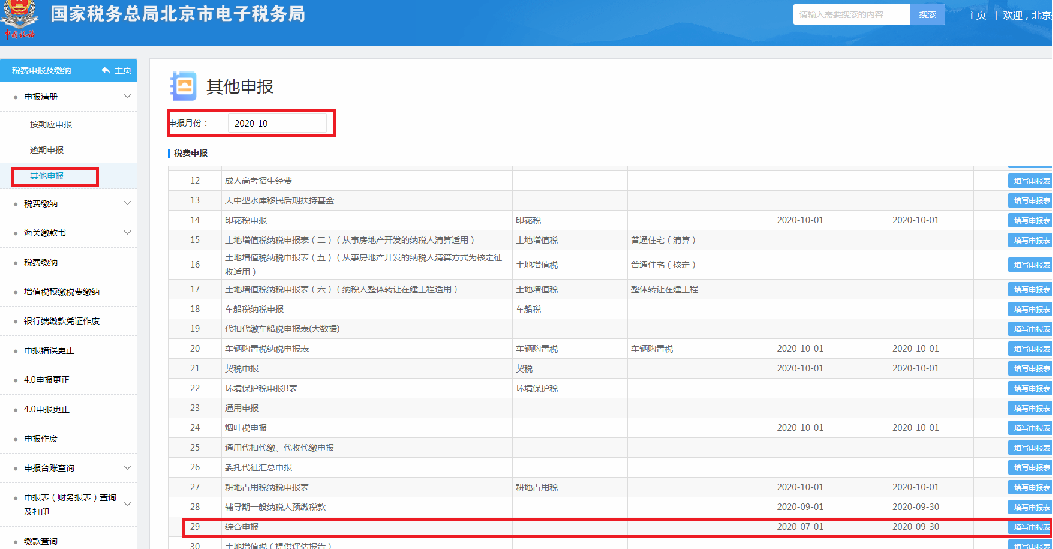Click 填写申报表 for row 18 车船税

click(1032, 309)
